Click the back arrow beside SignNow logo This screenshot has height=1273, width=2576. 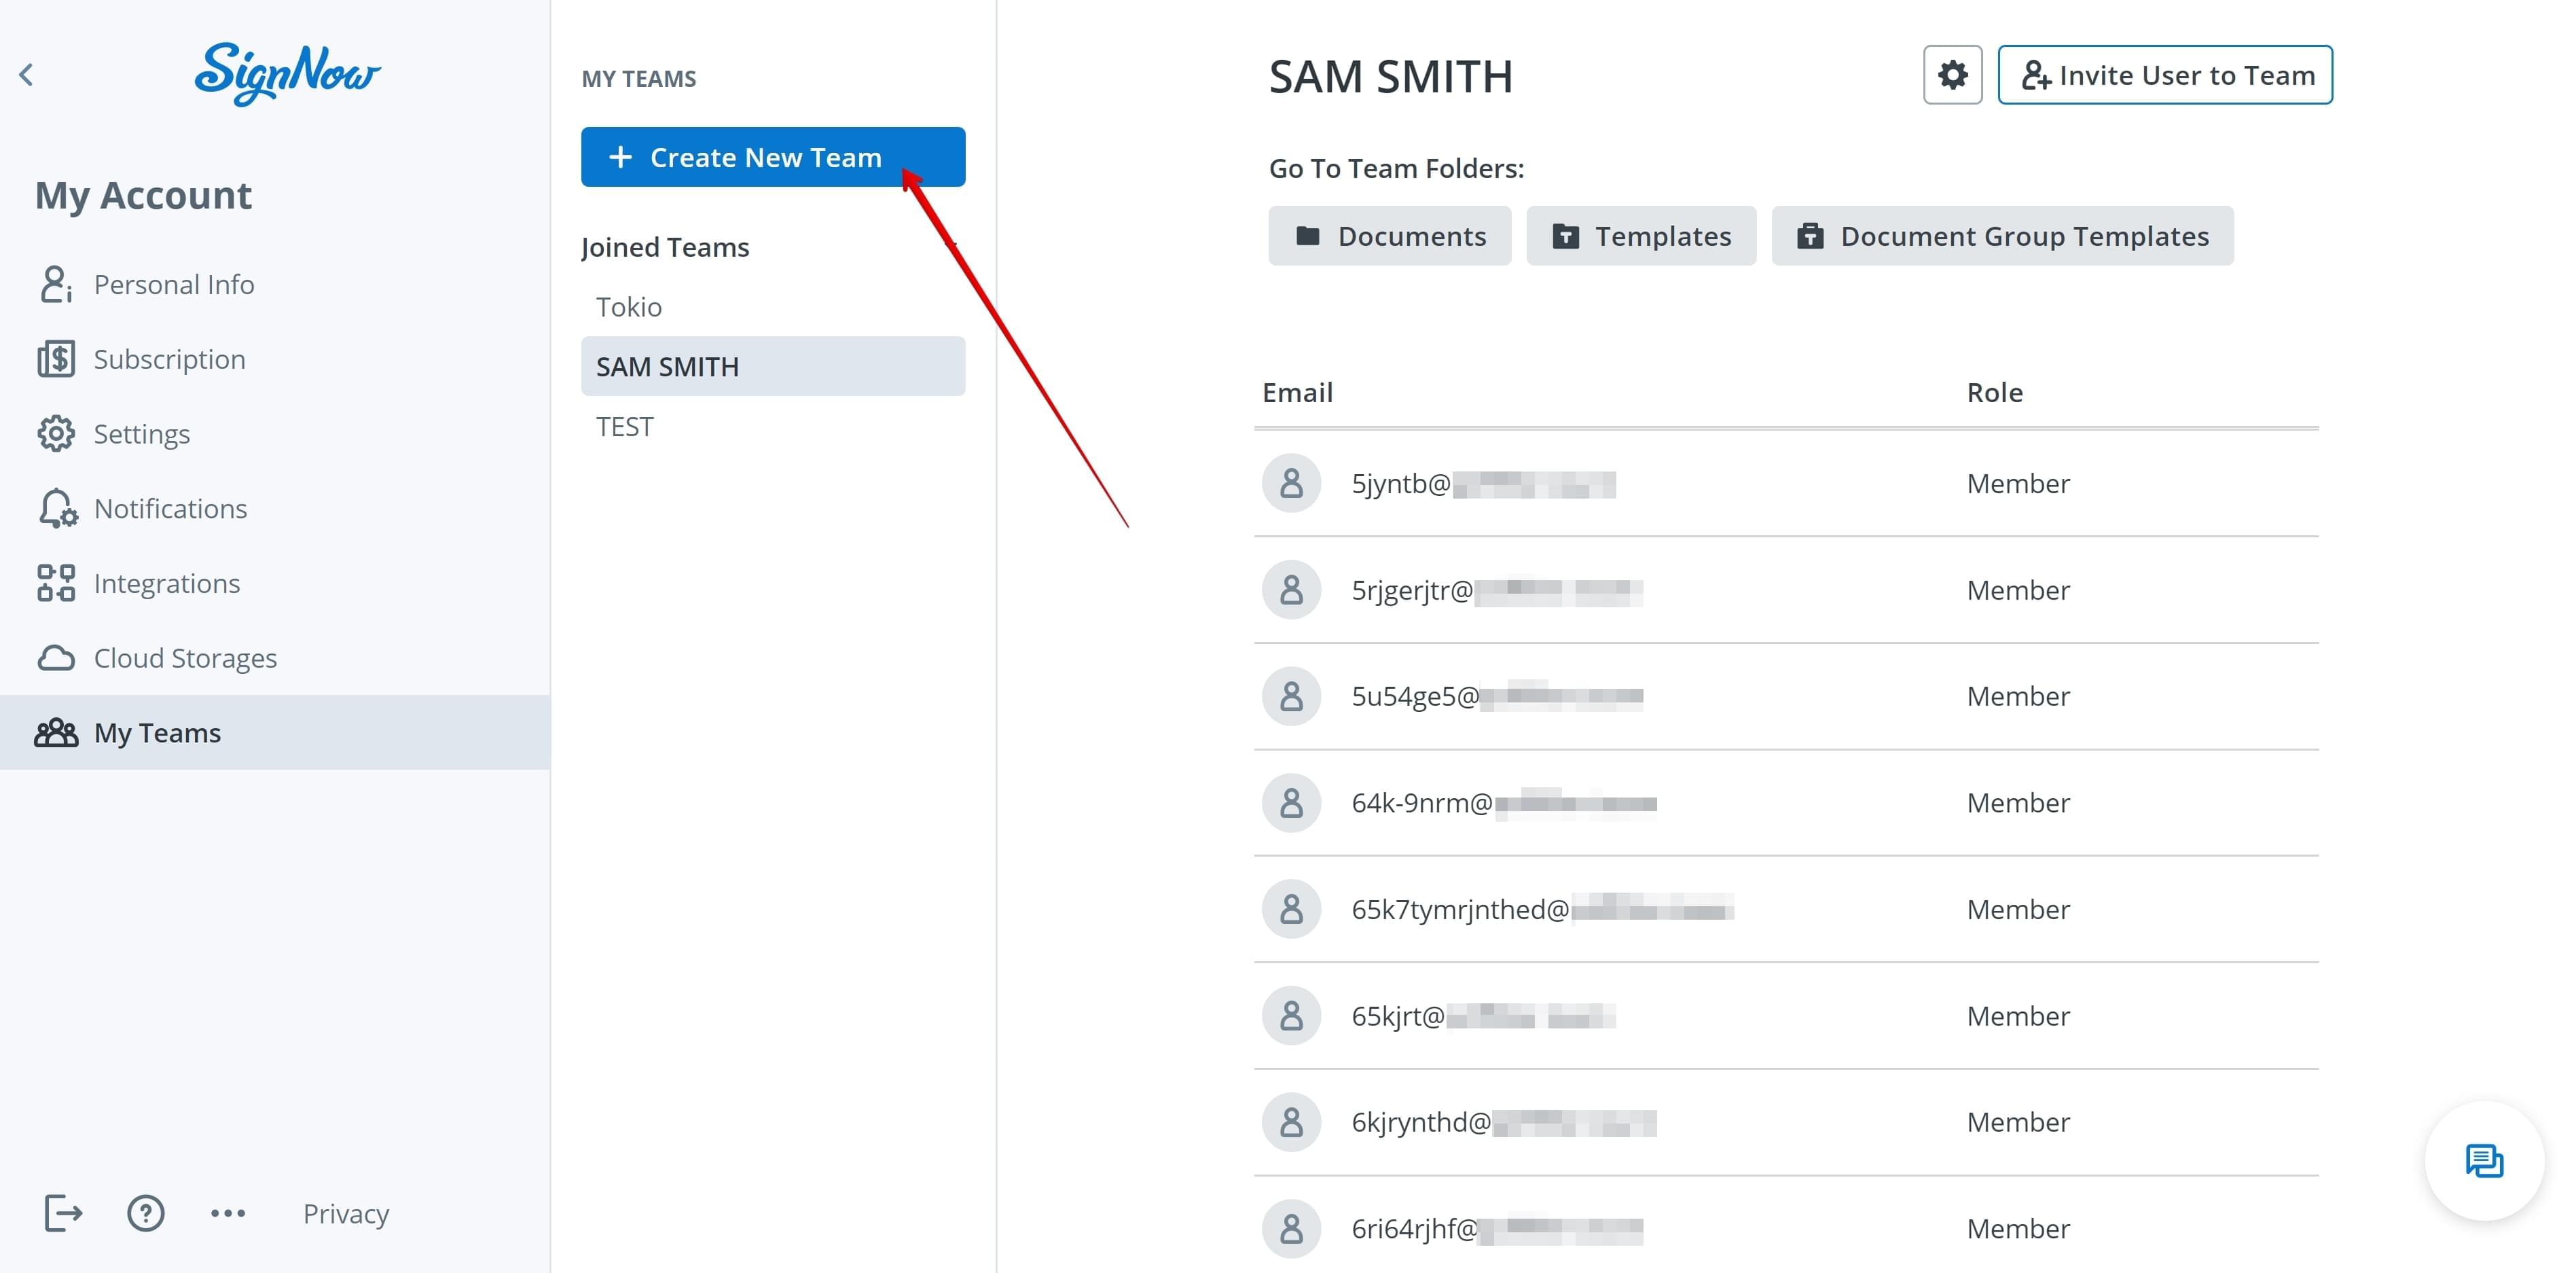(27, 75)
